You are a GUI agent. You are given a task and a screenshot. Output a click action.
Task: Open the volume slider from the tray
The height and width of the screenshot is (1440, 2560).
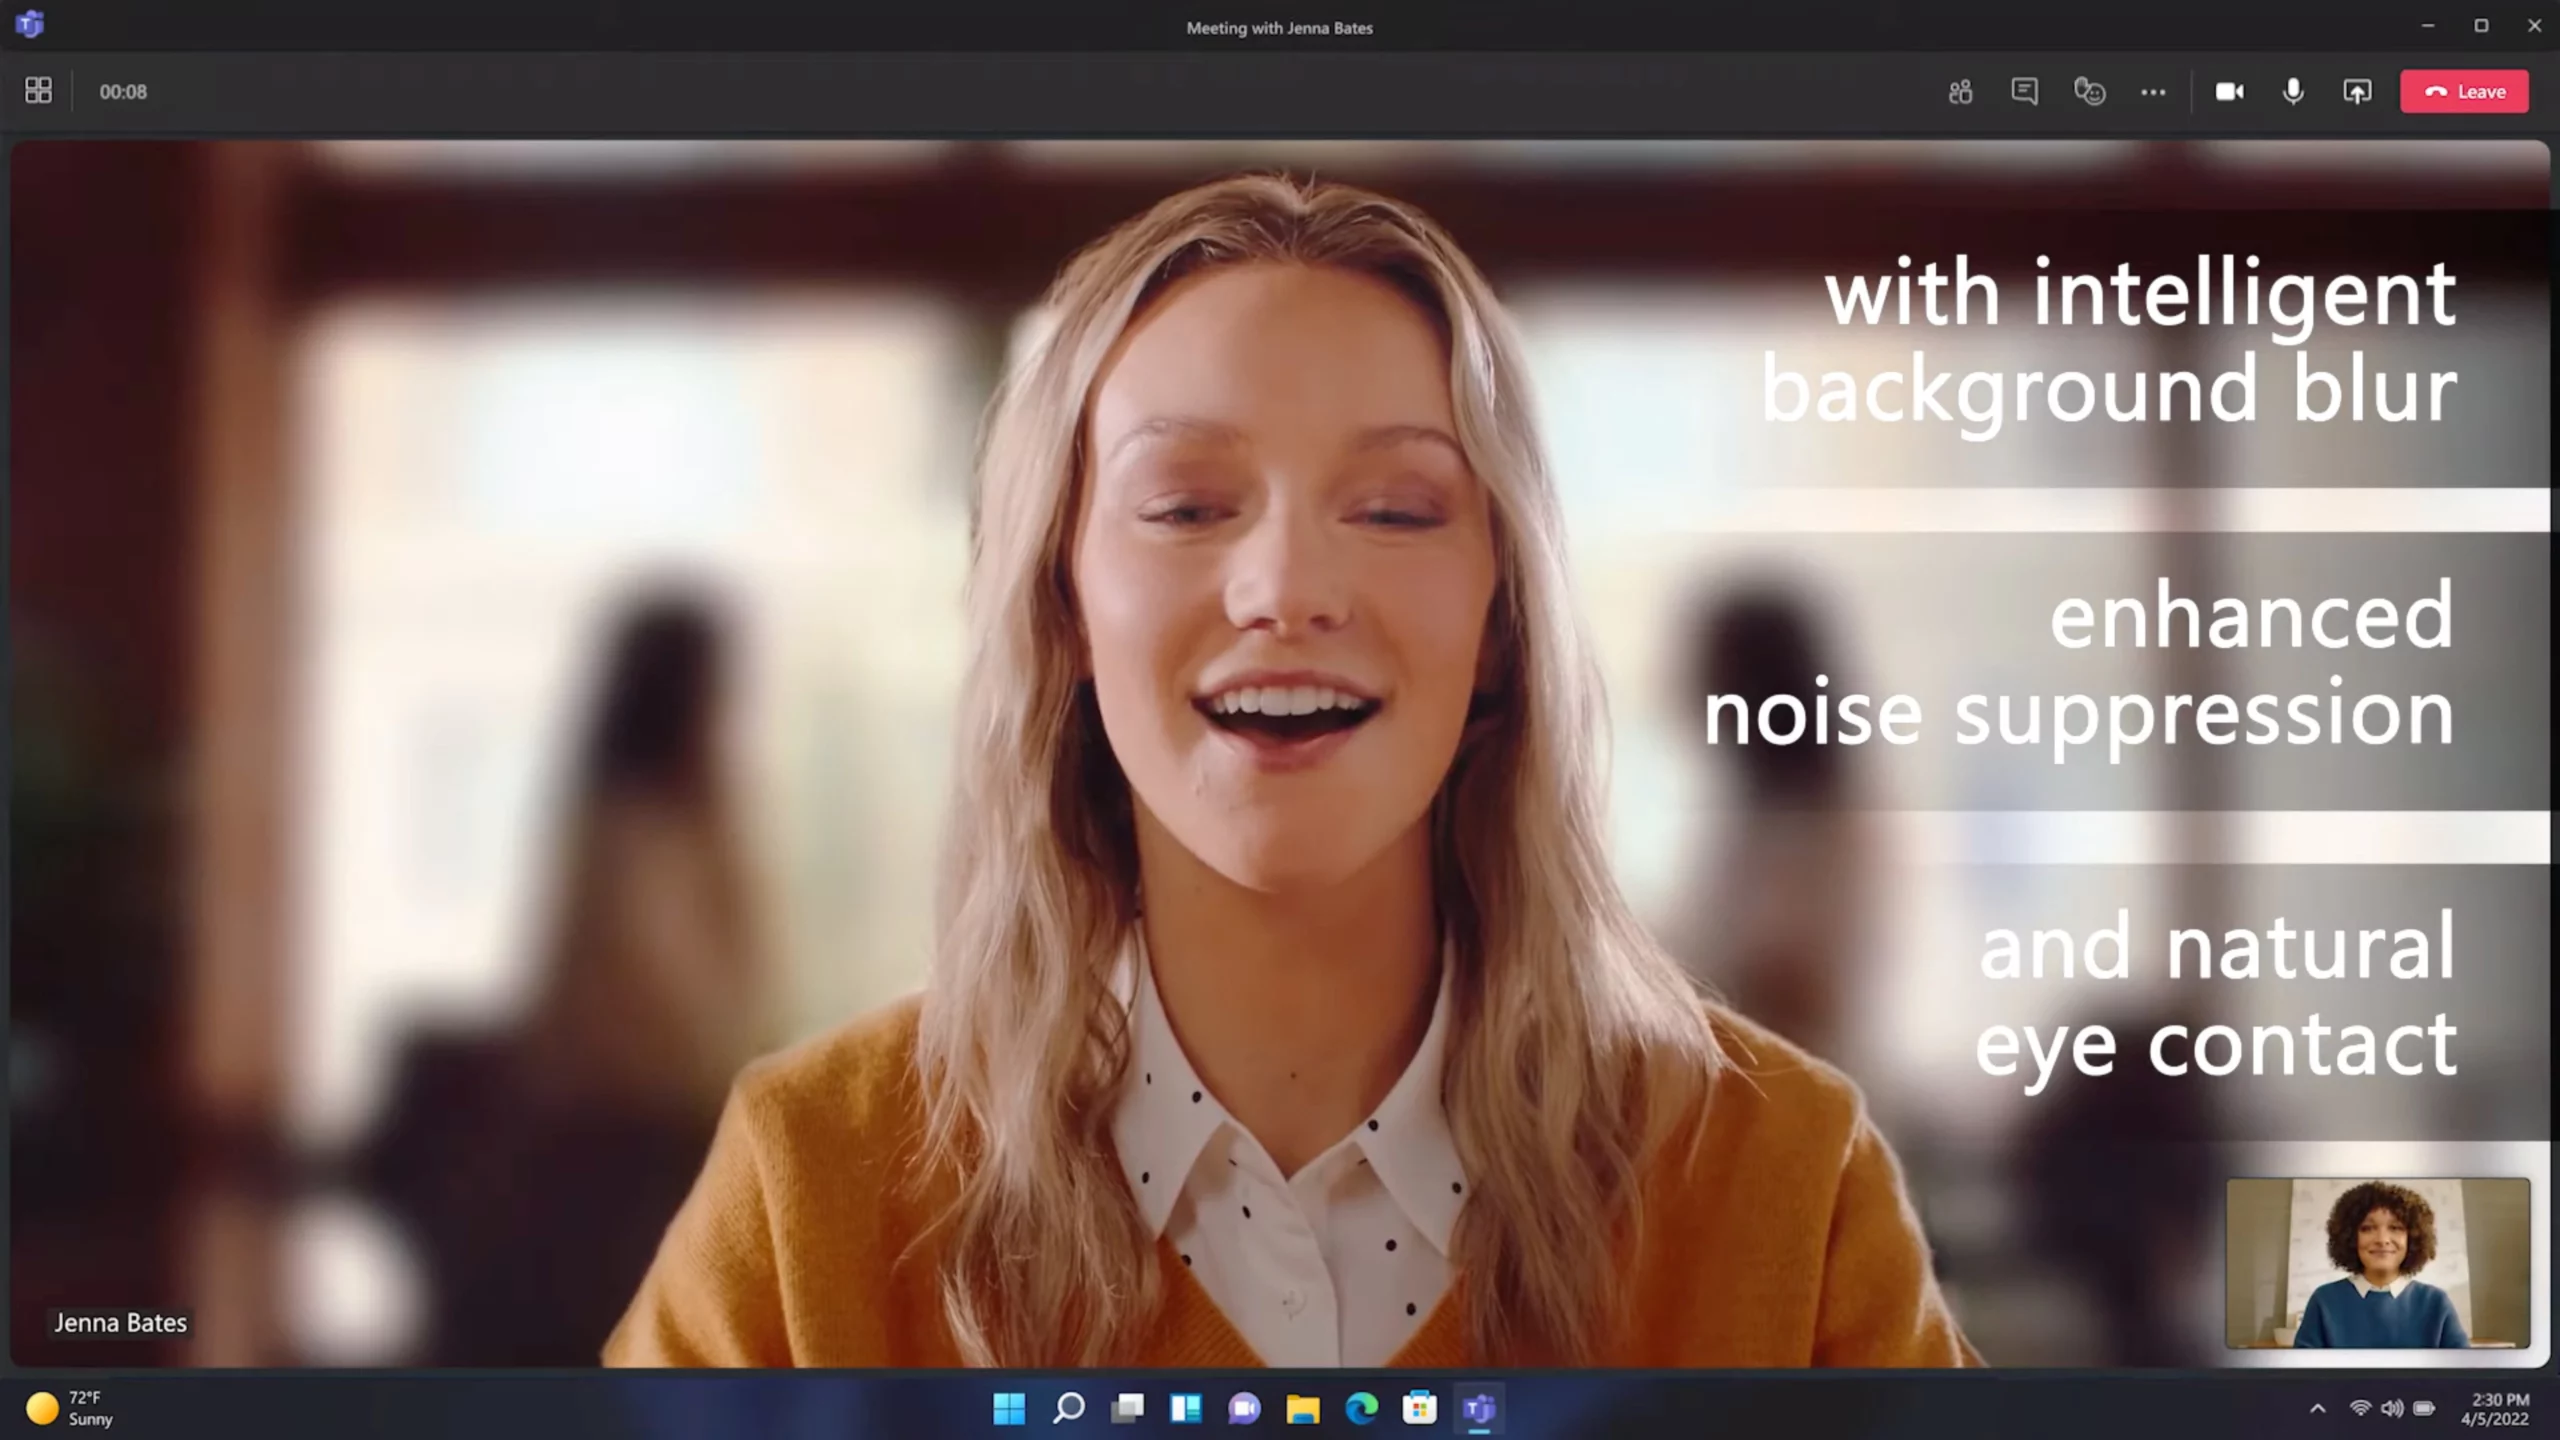coord(2392,1407)
